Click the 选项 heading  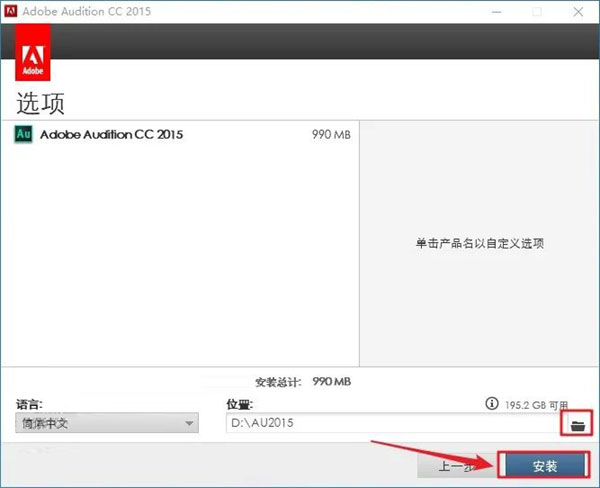coord(41,103)
